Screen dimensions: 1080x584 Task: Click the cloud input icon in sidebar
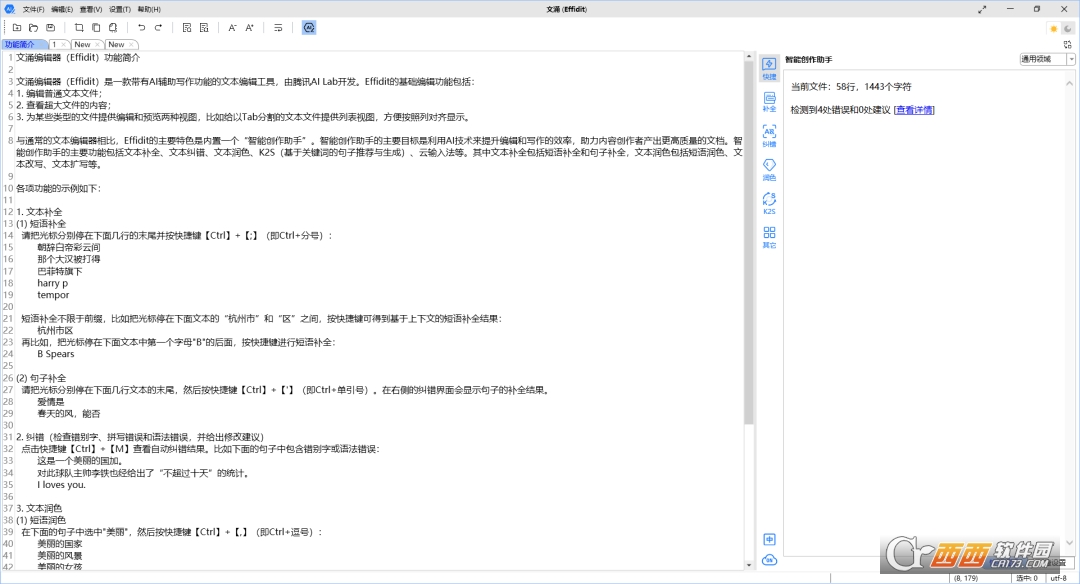tap(769, 560)
